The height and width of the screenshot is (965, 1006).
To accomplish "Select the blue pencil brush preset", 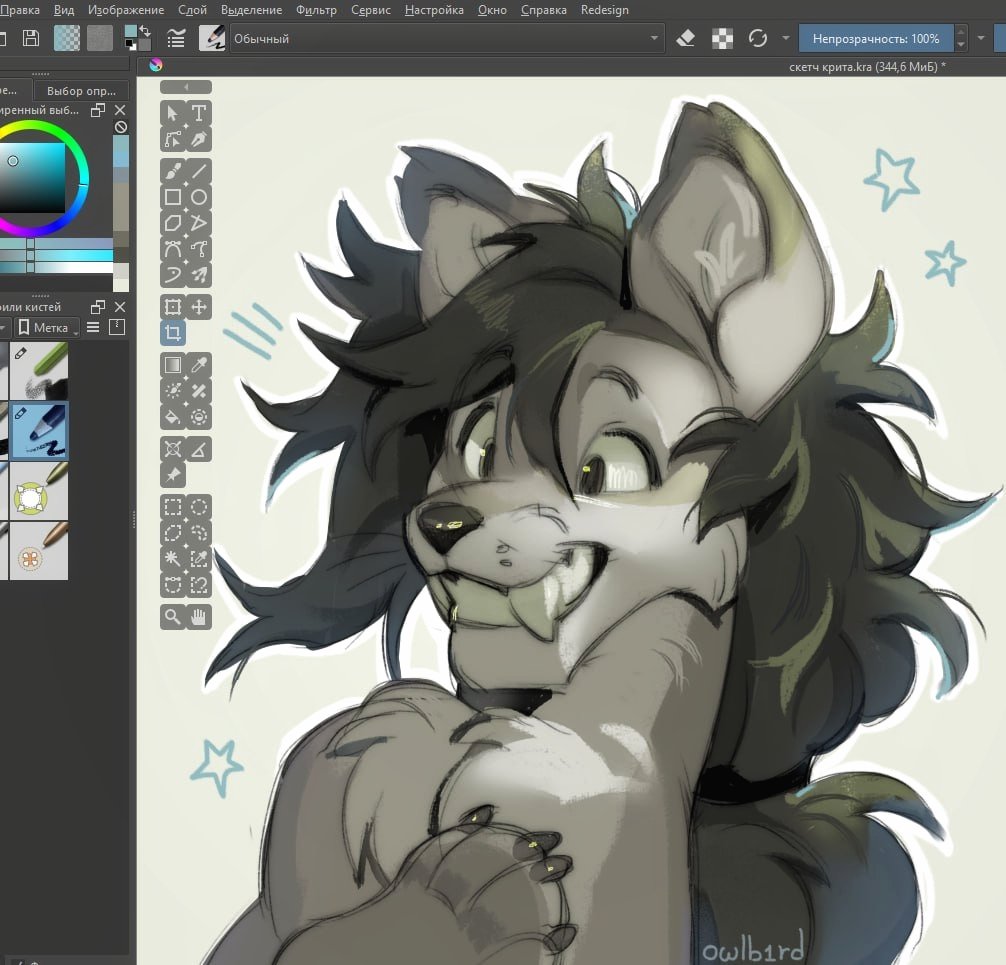I will click(38, 431).
